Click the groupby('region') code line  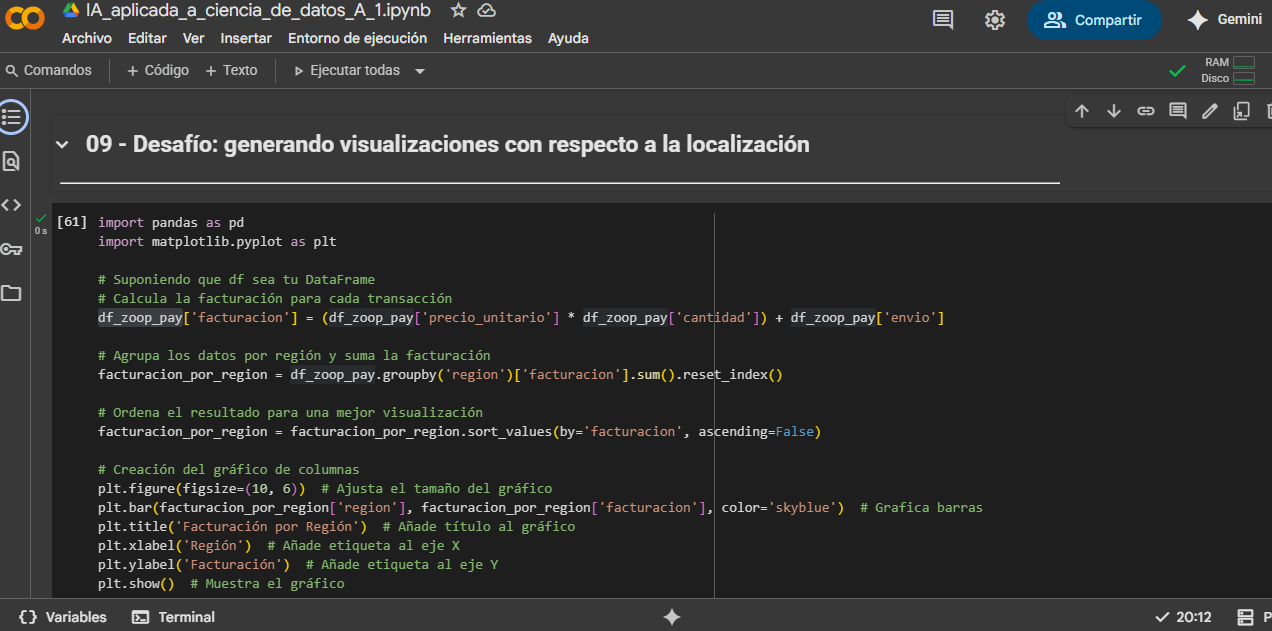tap(440, 374)
